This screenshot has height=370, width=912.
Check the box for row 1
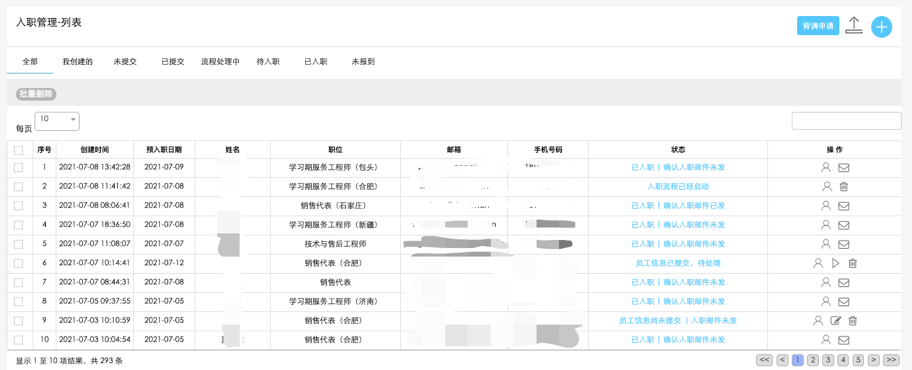pyautogui.click(x=19, y=168)
